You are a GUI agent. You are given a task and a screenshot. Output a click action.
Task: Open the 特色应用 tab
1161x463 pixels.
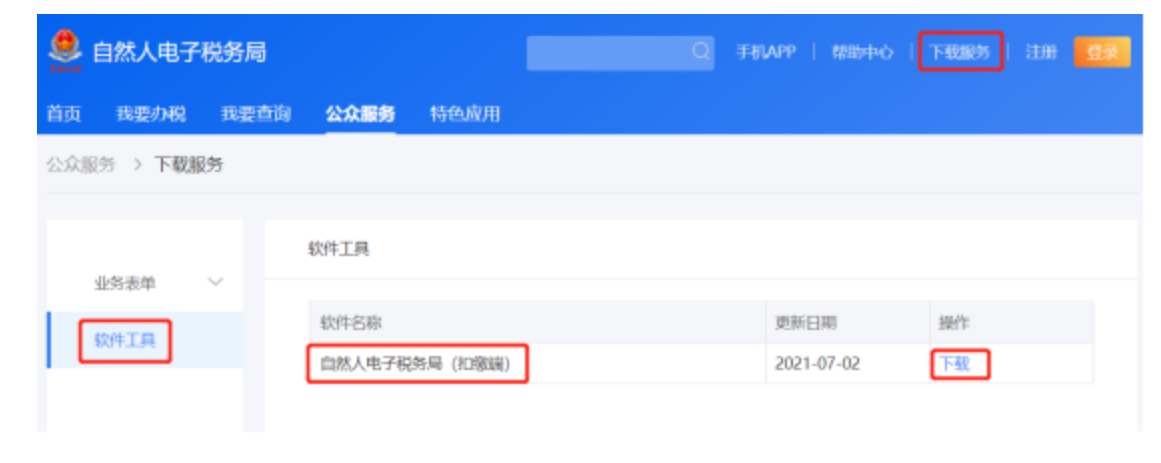(465, 114)
